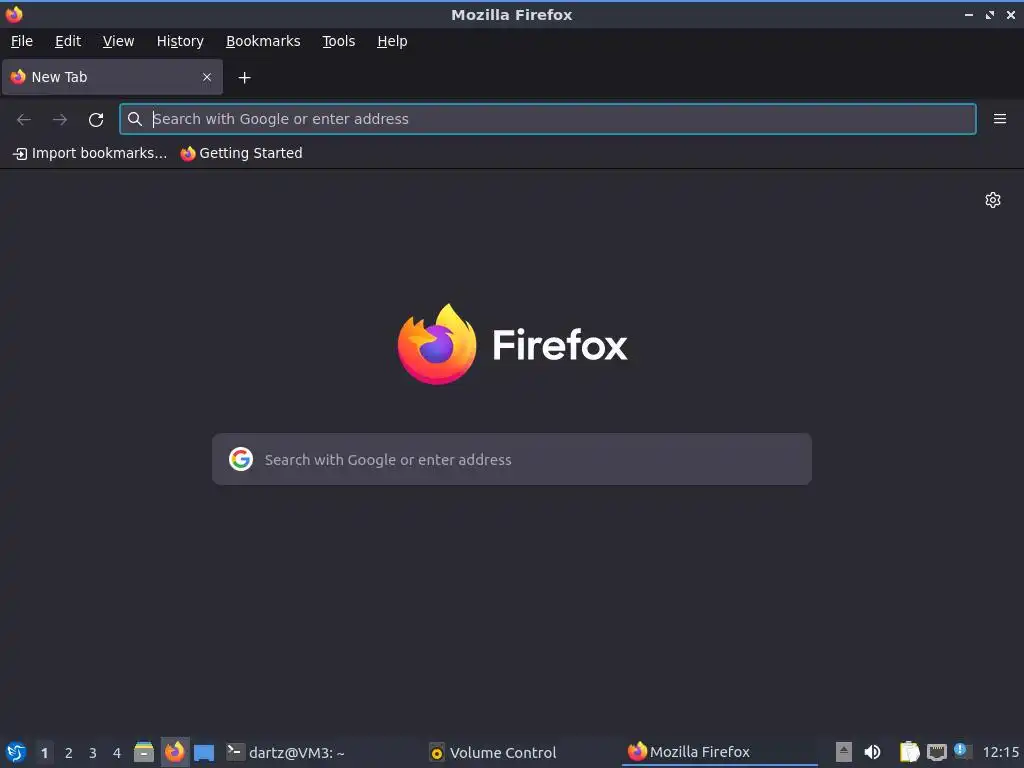
Task: Open the New Tab page personalize gear
Action: point(993,200)
